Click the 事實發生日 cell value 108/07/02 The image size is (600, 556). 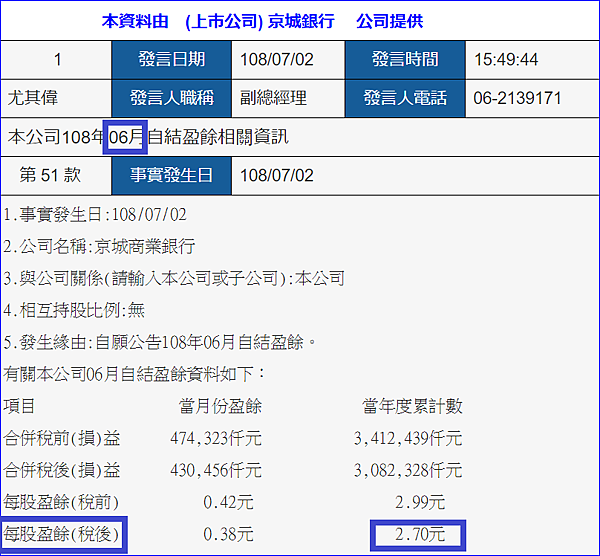pos(277,176)
